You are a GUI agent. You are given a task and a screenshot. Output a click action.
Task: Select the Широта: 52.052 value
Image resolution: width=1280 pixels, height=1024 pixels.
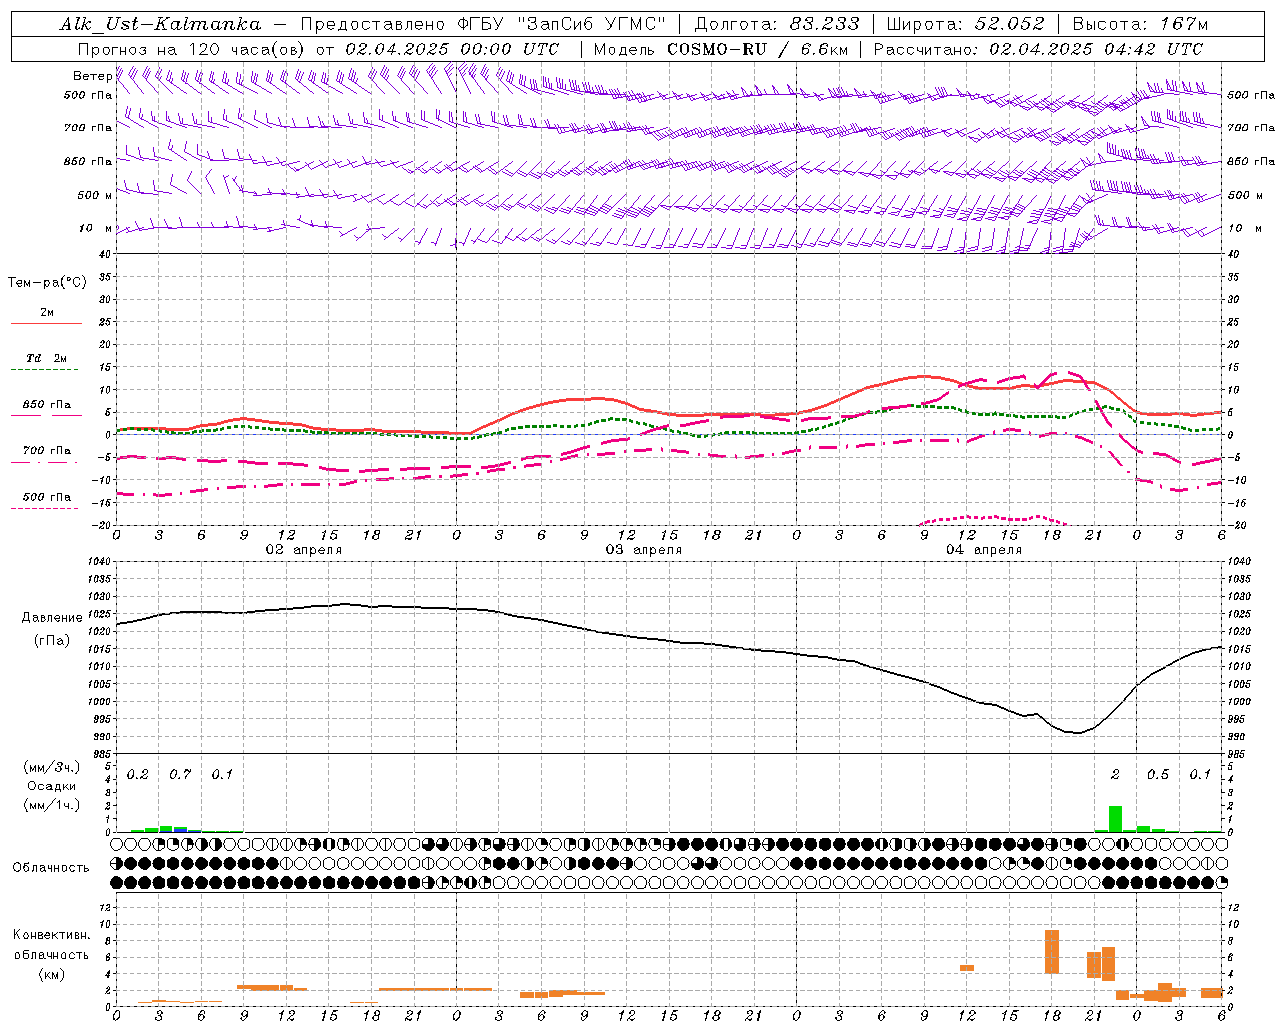point(966,24)
